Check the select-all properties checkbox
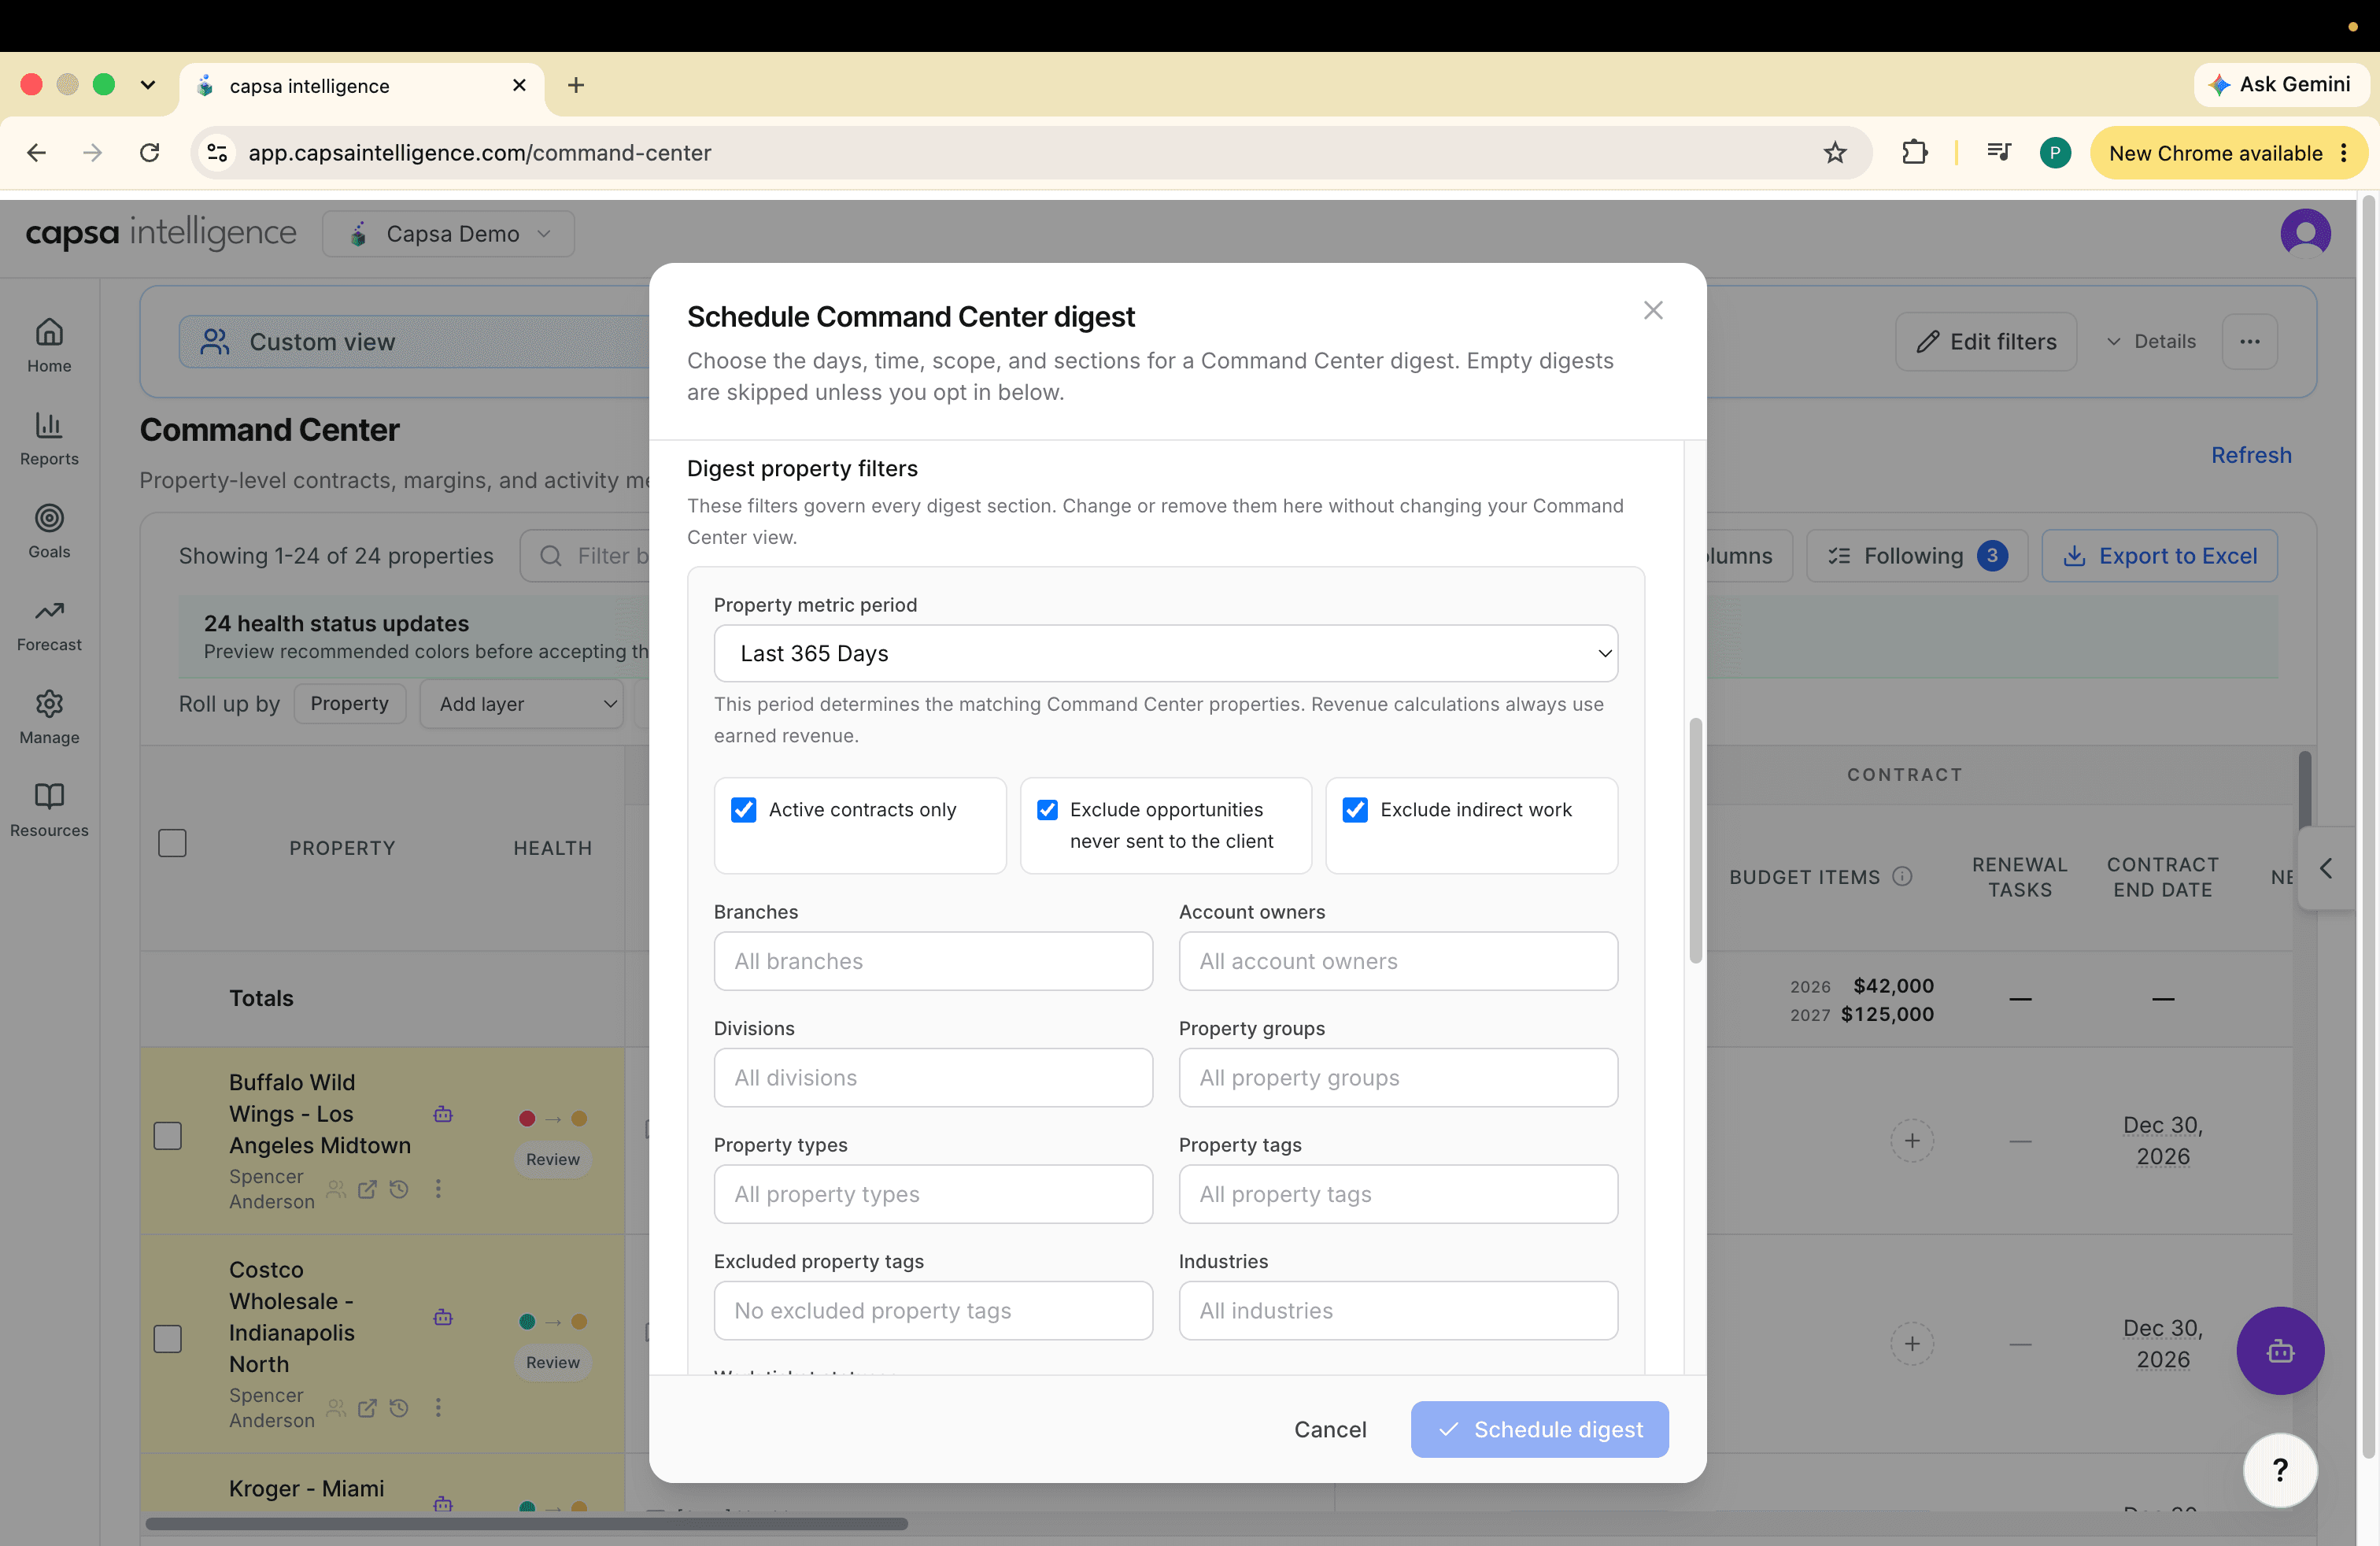The height and width of the screenshot is (1546, 2380). coord(172,843)
